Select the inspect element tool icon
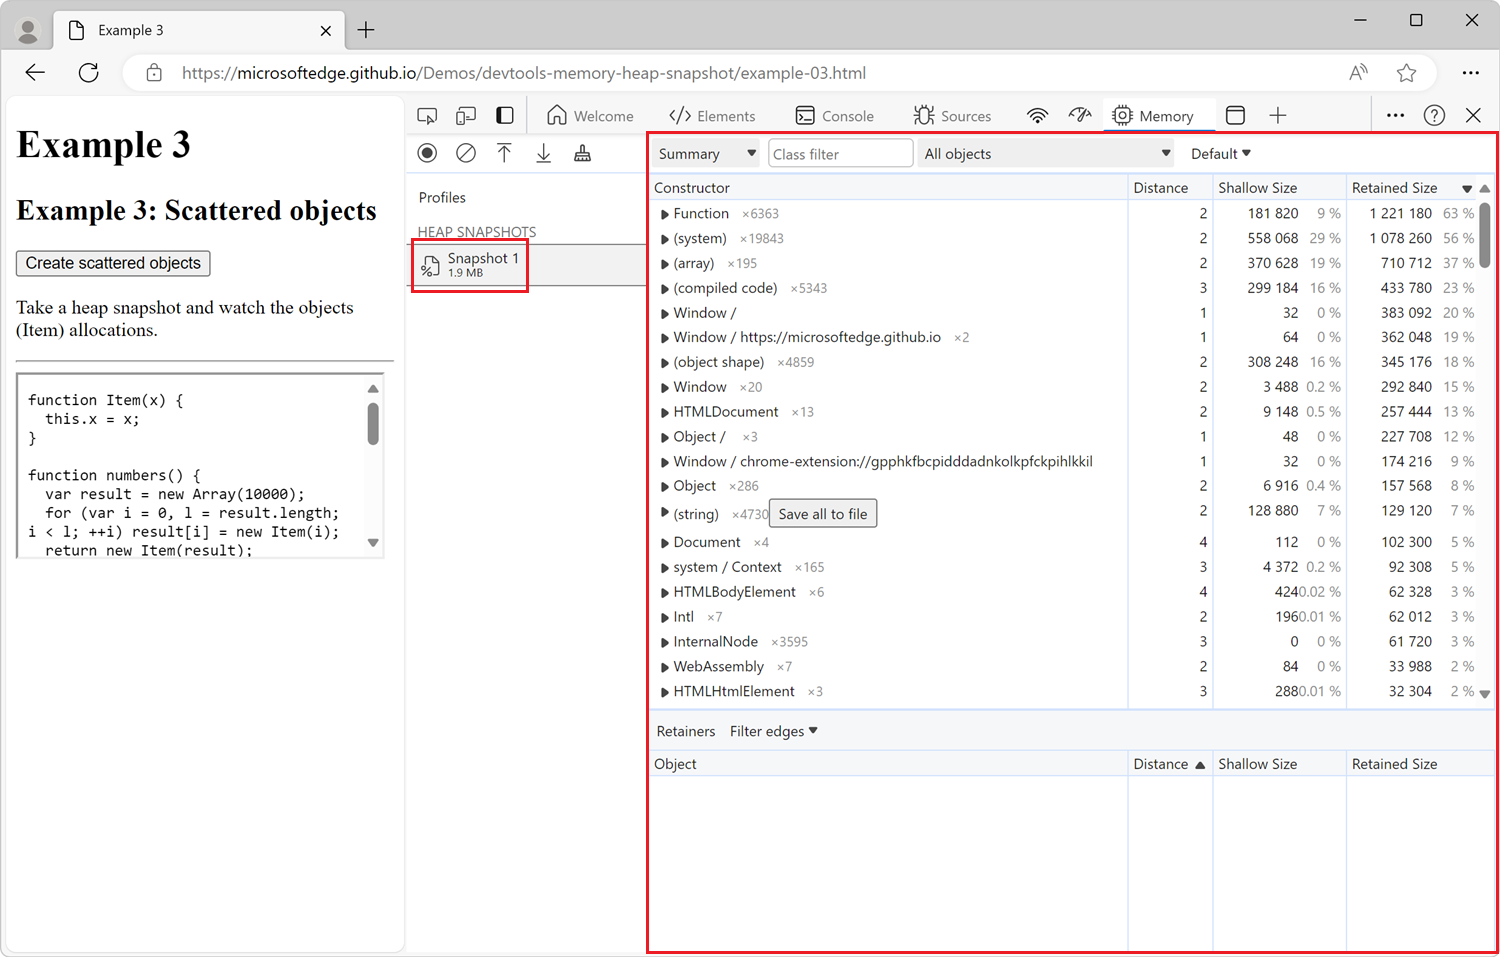This screenshot has height=957, width=1500. 427,116
